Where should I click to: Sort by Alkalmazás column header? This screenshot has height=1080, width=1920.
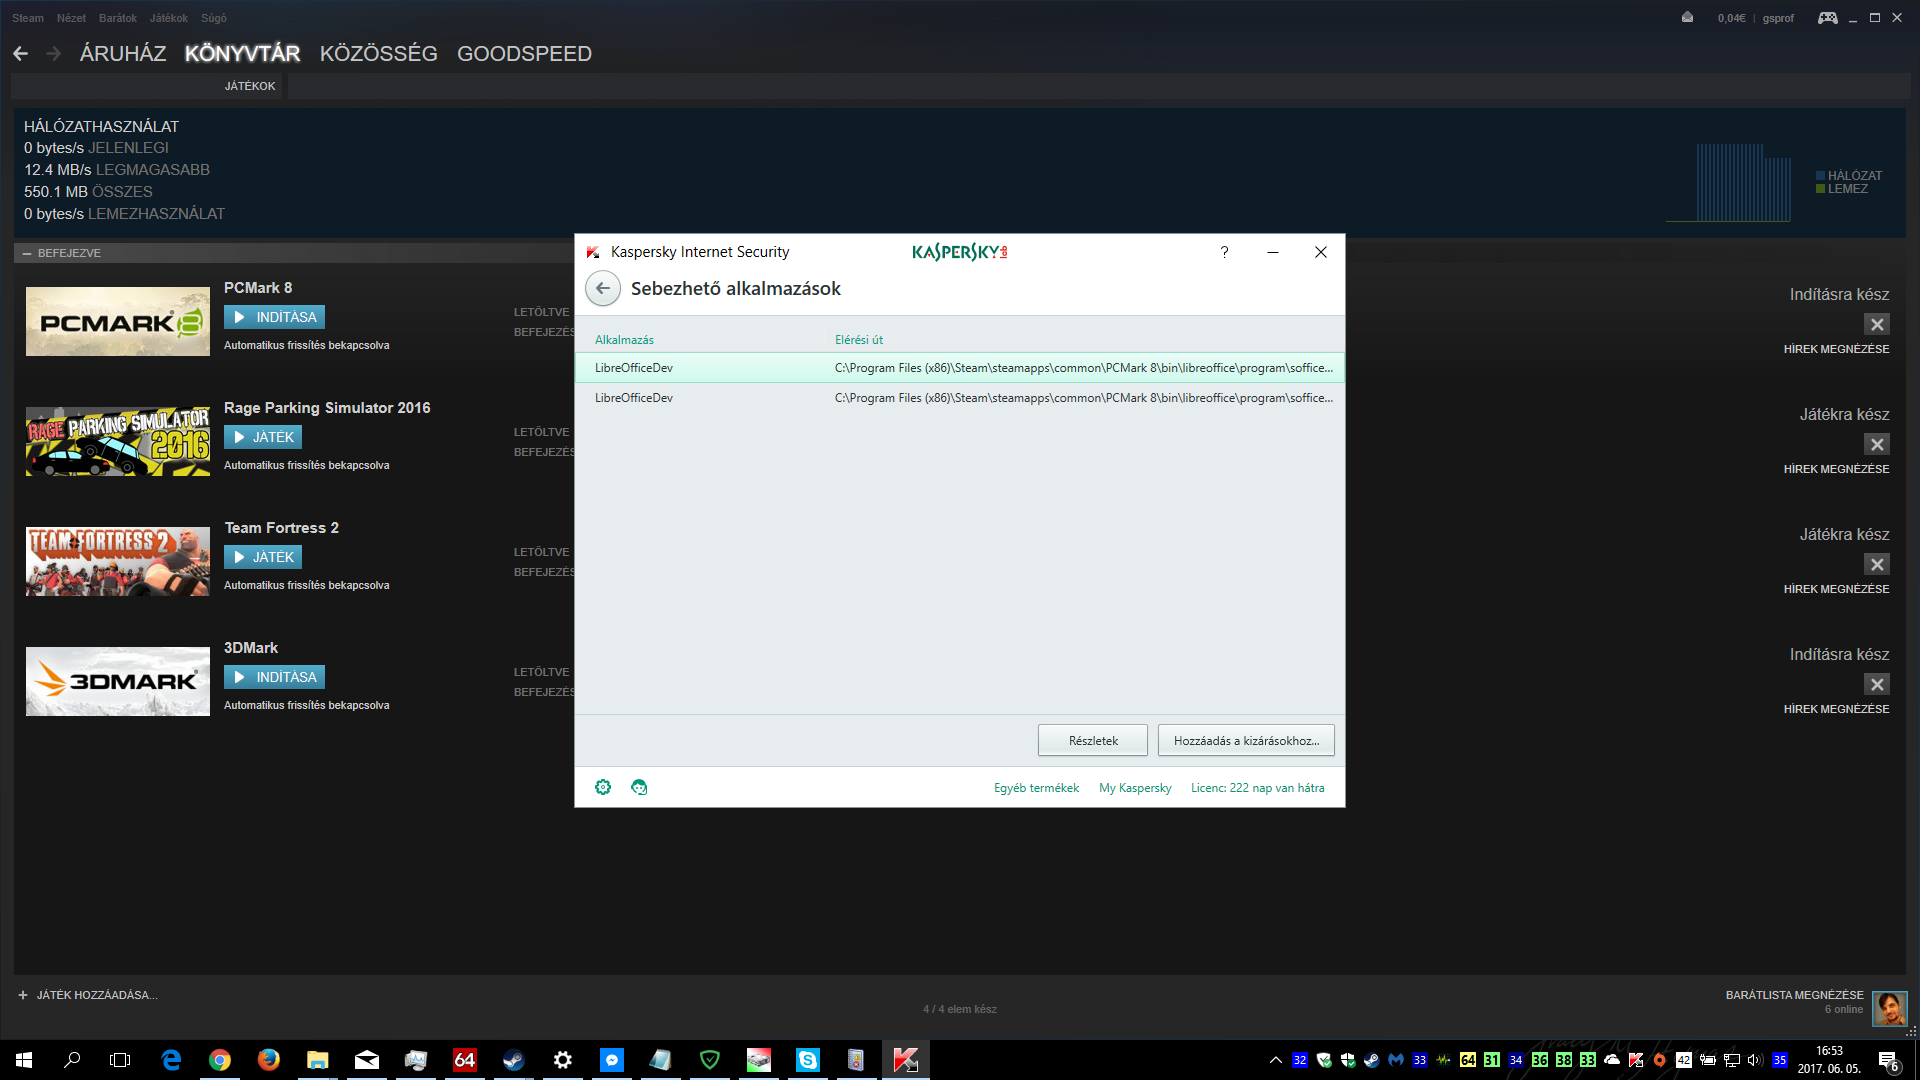click(624, 340)
